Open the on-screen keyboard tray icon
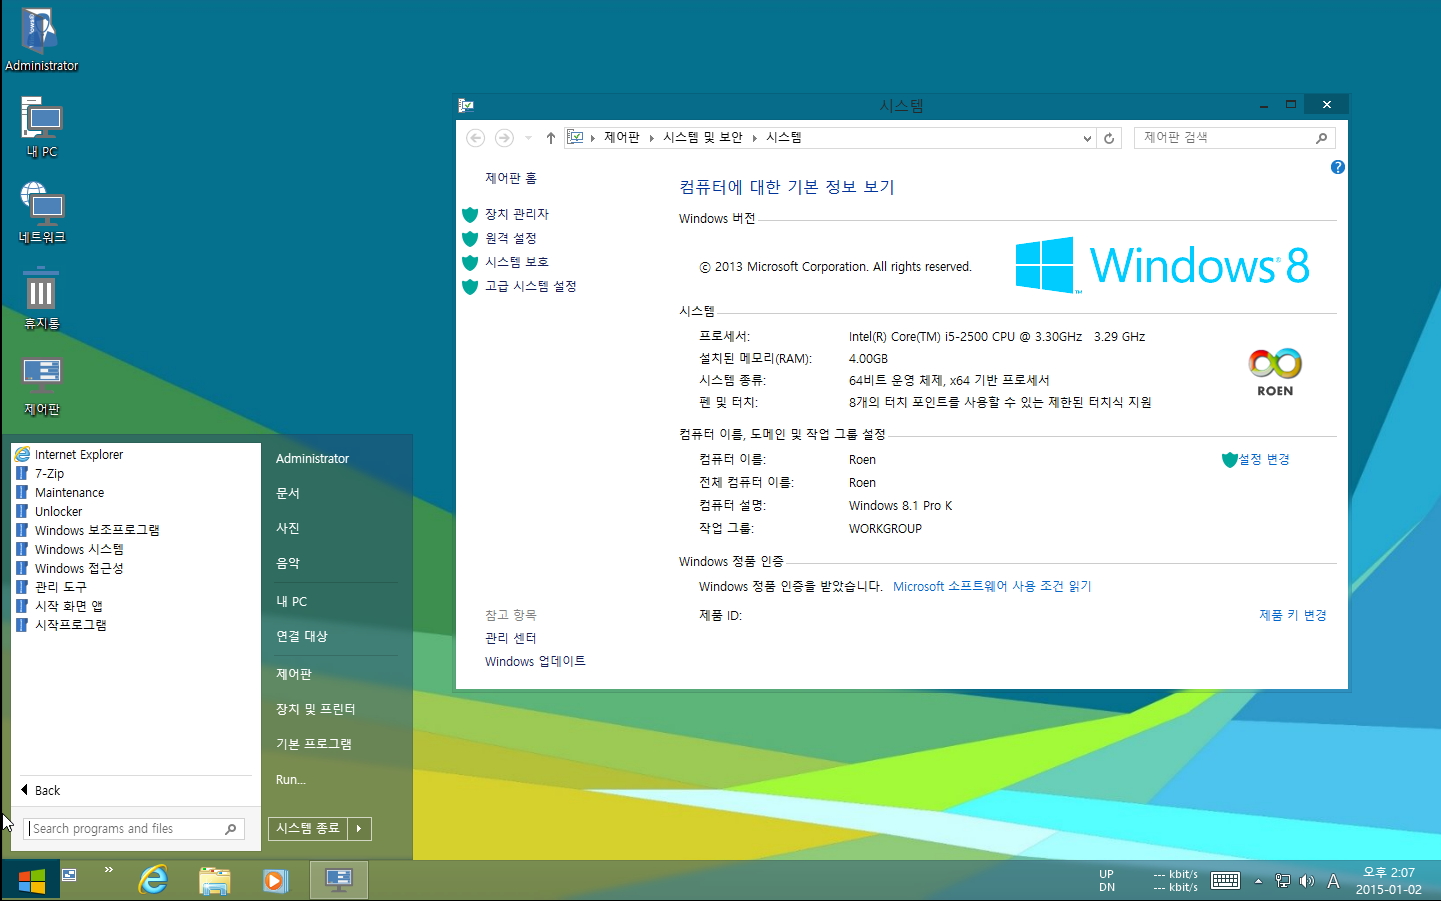1441x901 pixels. (1226, 881)
